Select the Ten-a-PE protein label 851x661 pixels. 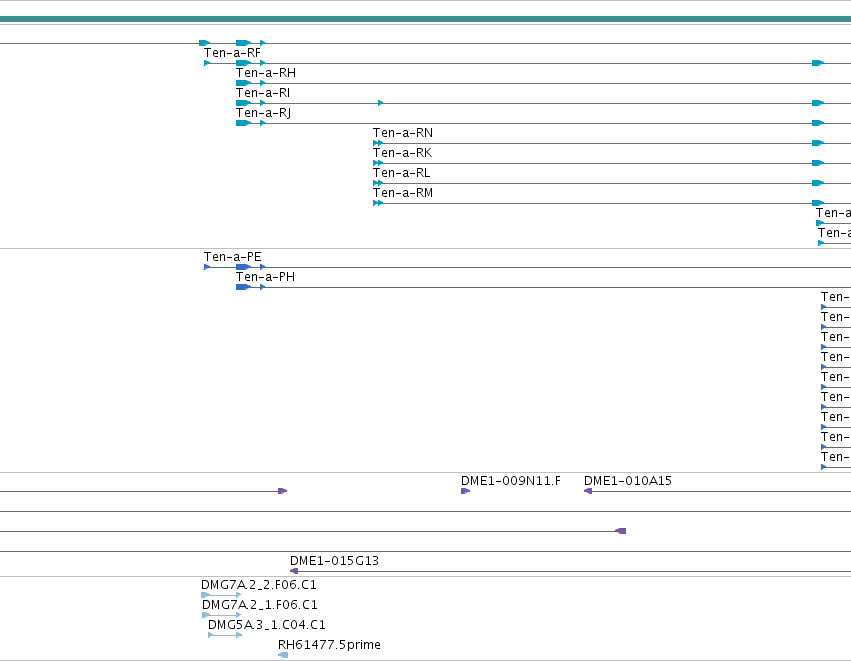pyautogui.click(x=232, y=257)
